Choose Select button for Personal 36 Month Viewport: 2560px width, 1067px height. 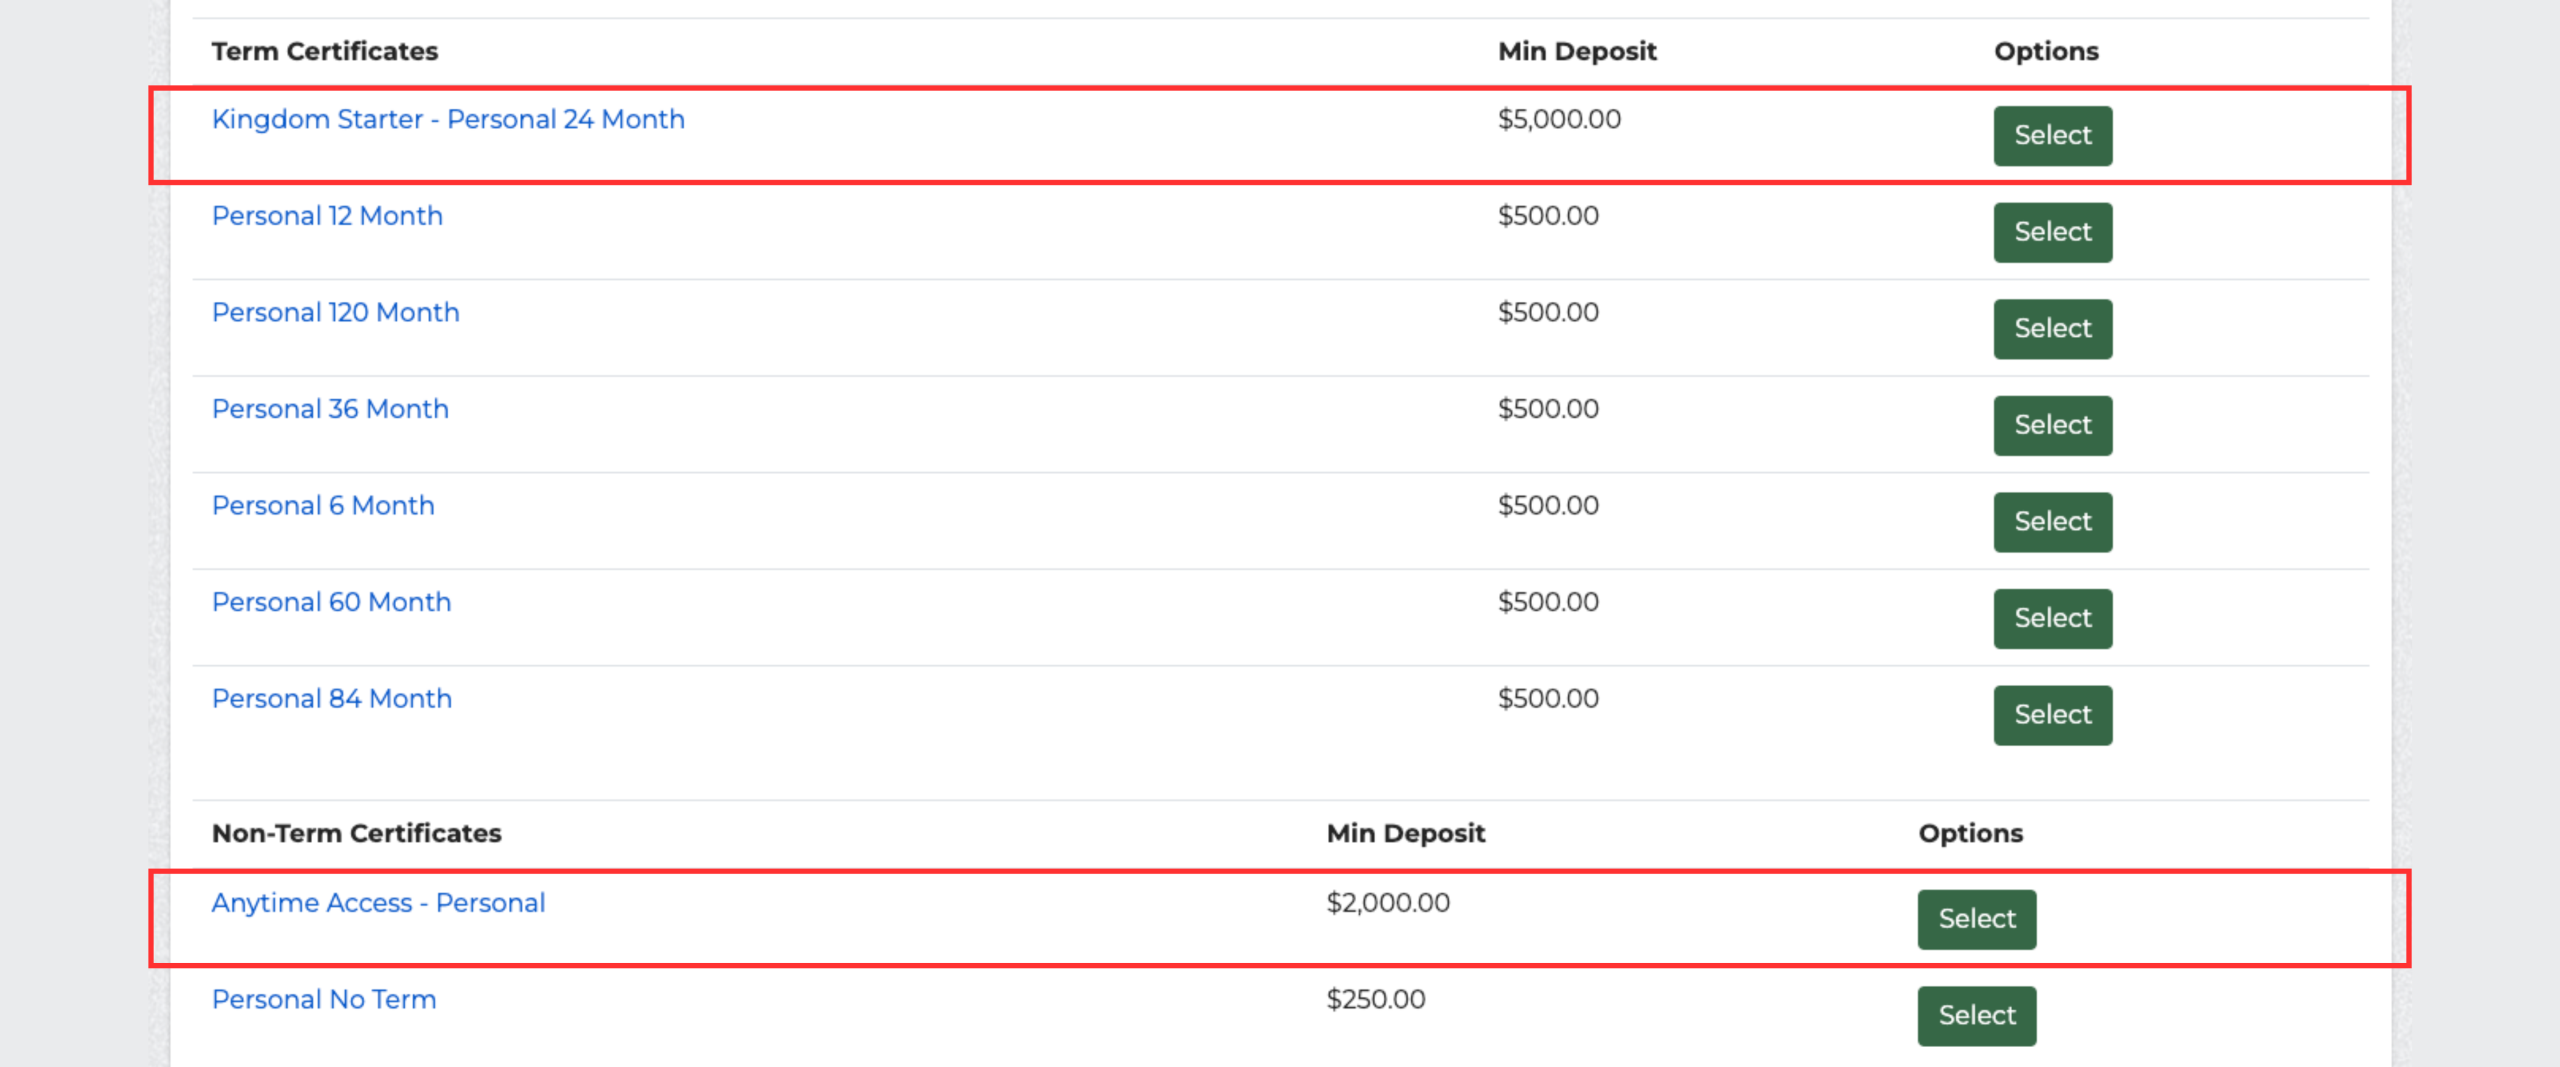[2052, 425]
